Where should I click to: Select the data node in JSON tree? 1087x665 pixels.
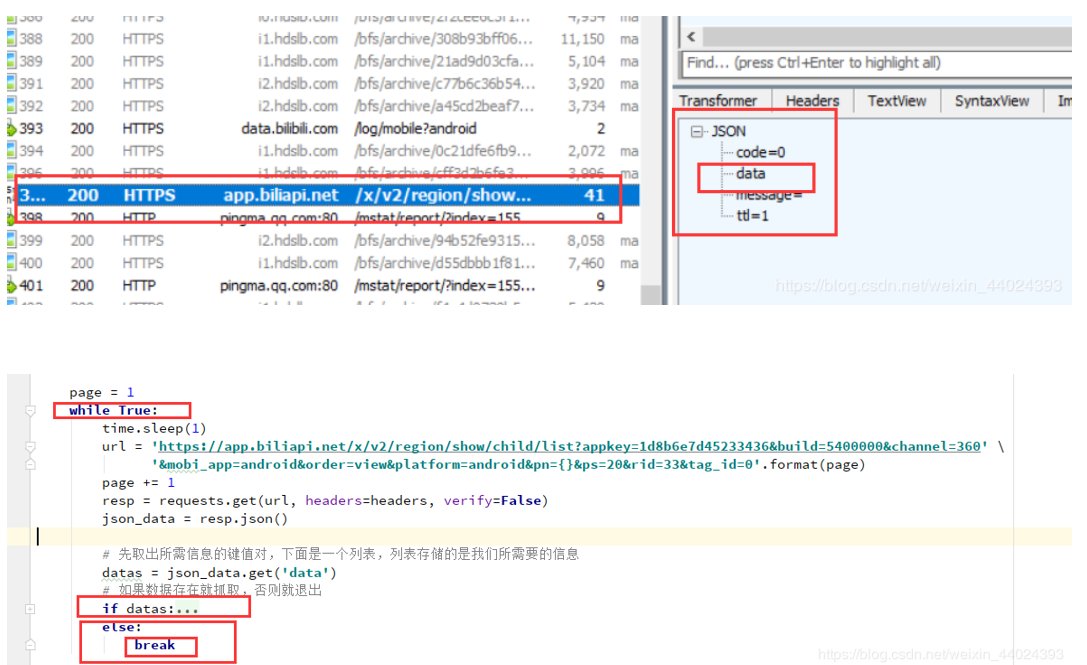pos(751,173)
